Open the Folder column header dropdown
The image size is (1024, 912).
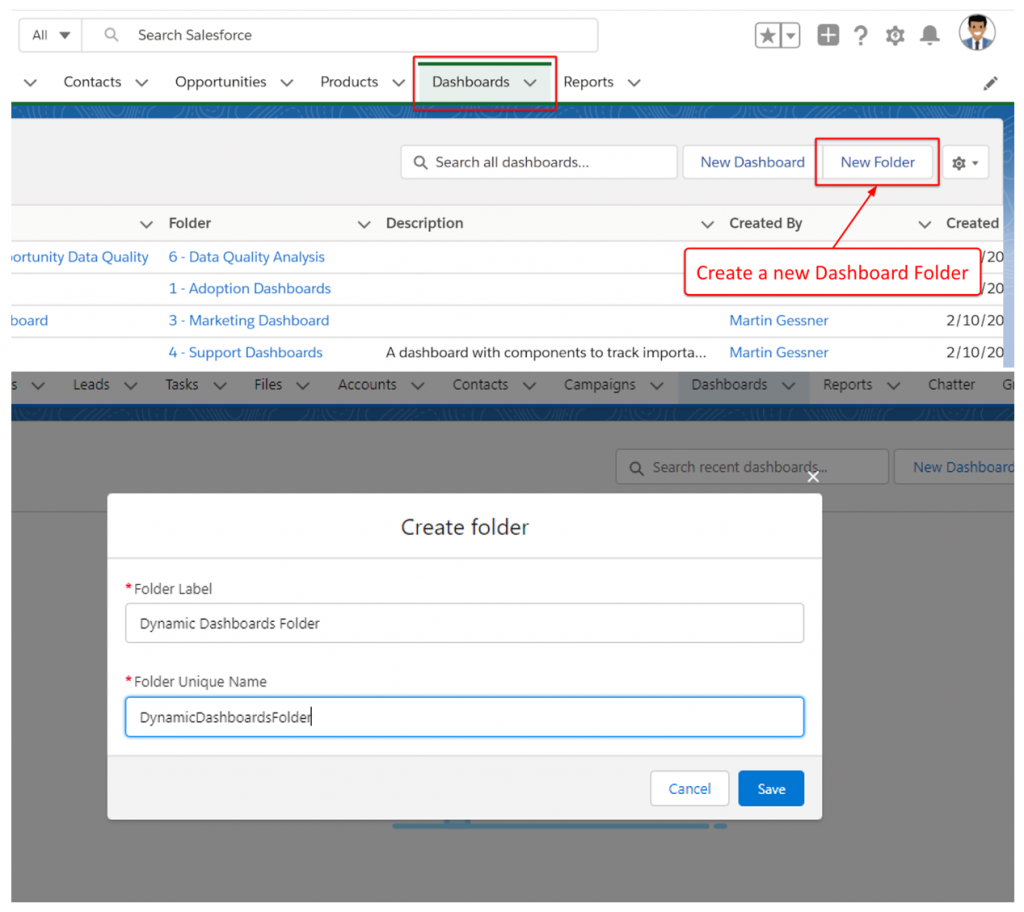tap(363, 223)
